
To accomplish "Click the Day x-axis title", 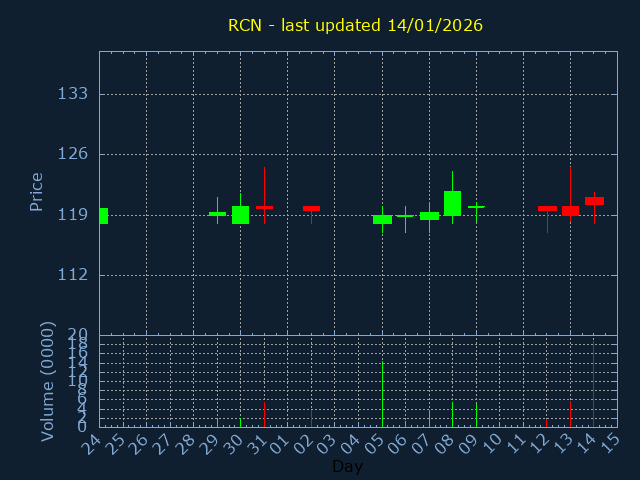I will pyautogui.click(x=347, y=466).
